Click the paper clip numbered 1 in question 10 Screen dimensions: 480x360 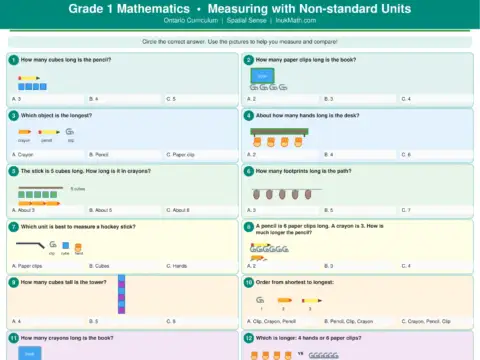pyautogui.click(x=260, y=300)
